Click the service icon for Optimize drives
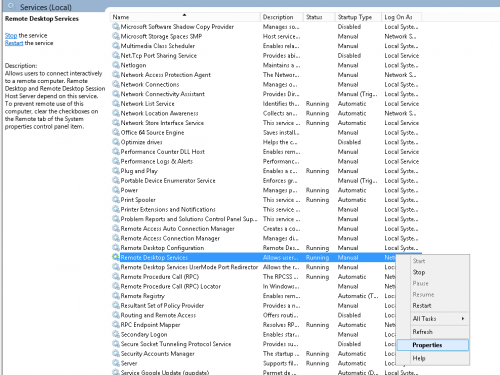The image size is (500, 375). click(x=116, y=142)
